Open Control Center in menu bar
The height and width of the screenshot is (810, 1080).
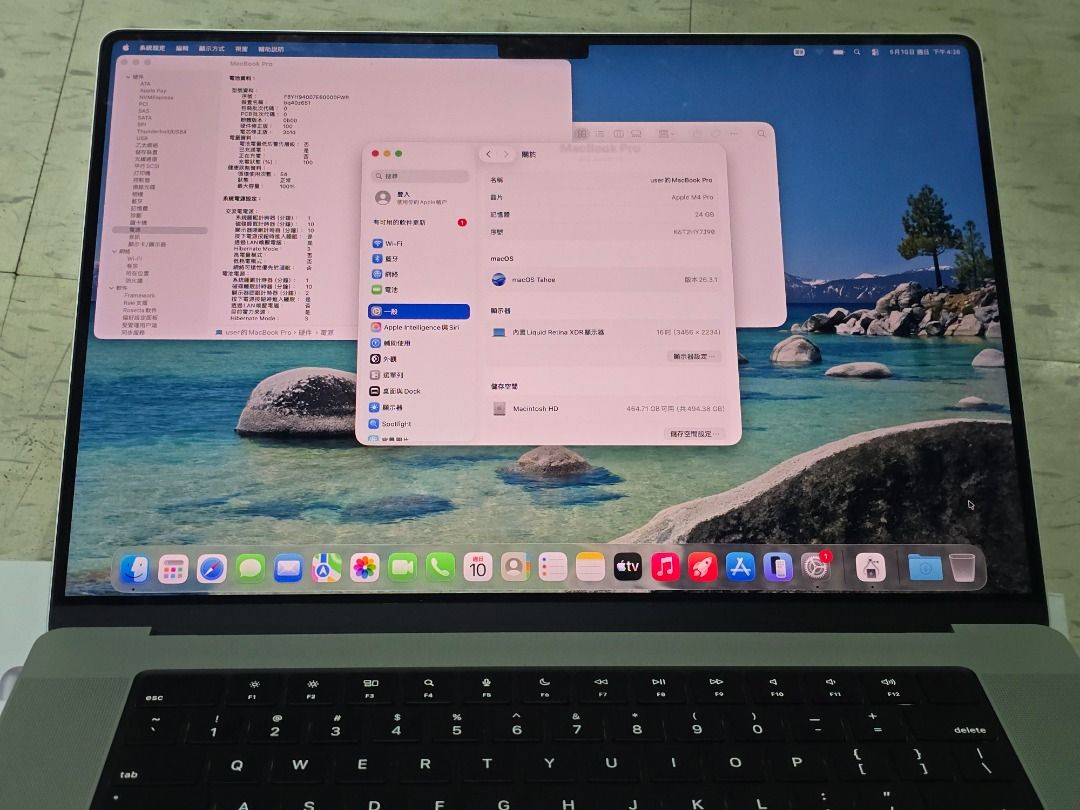(875, 52)
